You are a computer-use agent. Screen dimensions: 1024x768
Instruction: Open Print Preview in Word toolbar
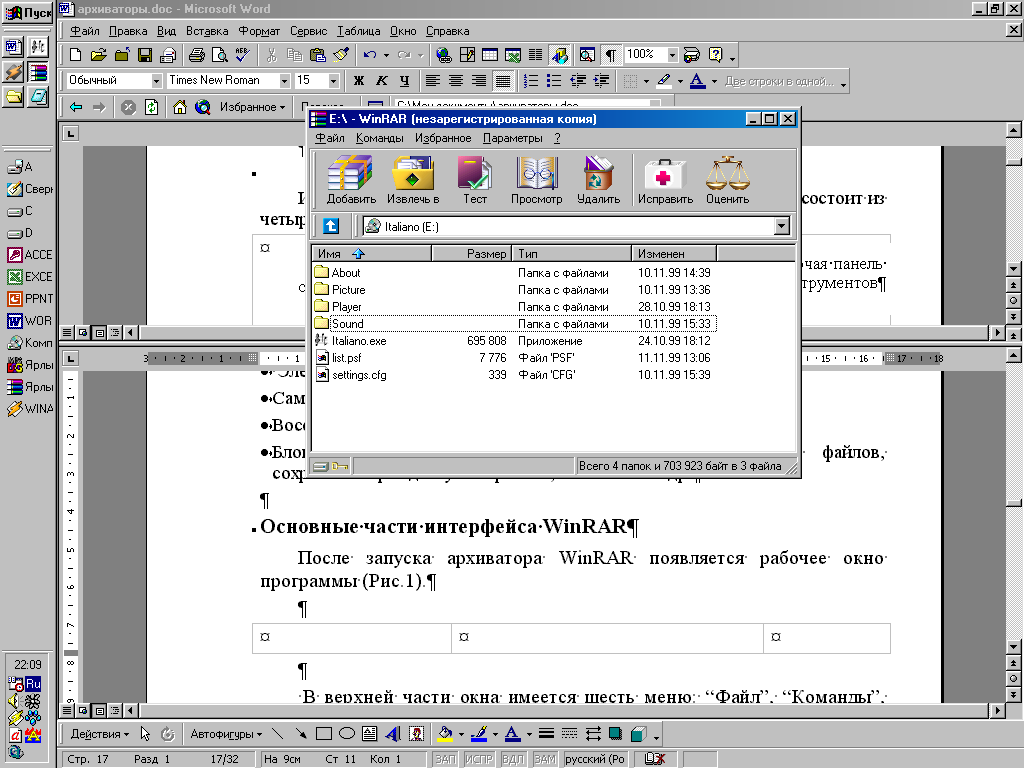219,55
